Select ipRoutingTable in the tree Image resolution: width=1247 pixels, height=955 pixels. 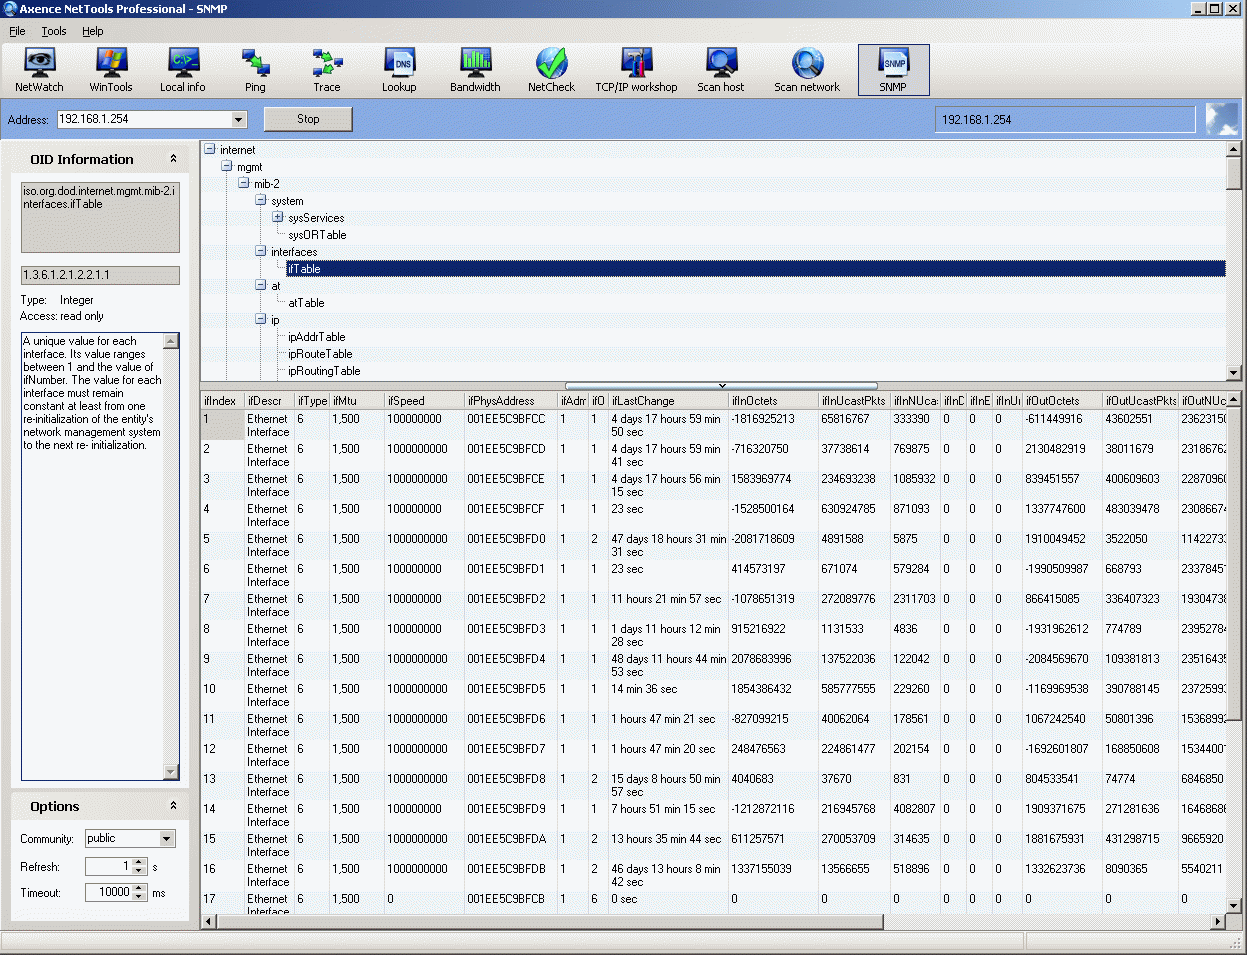point(324,371)
